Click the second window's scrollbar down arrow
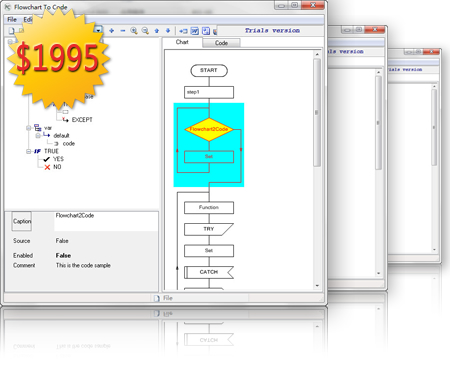The image size is (450, 365). (x=378, y=273)
